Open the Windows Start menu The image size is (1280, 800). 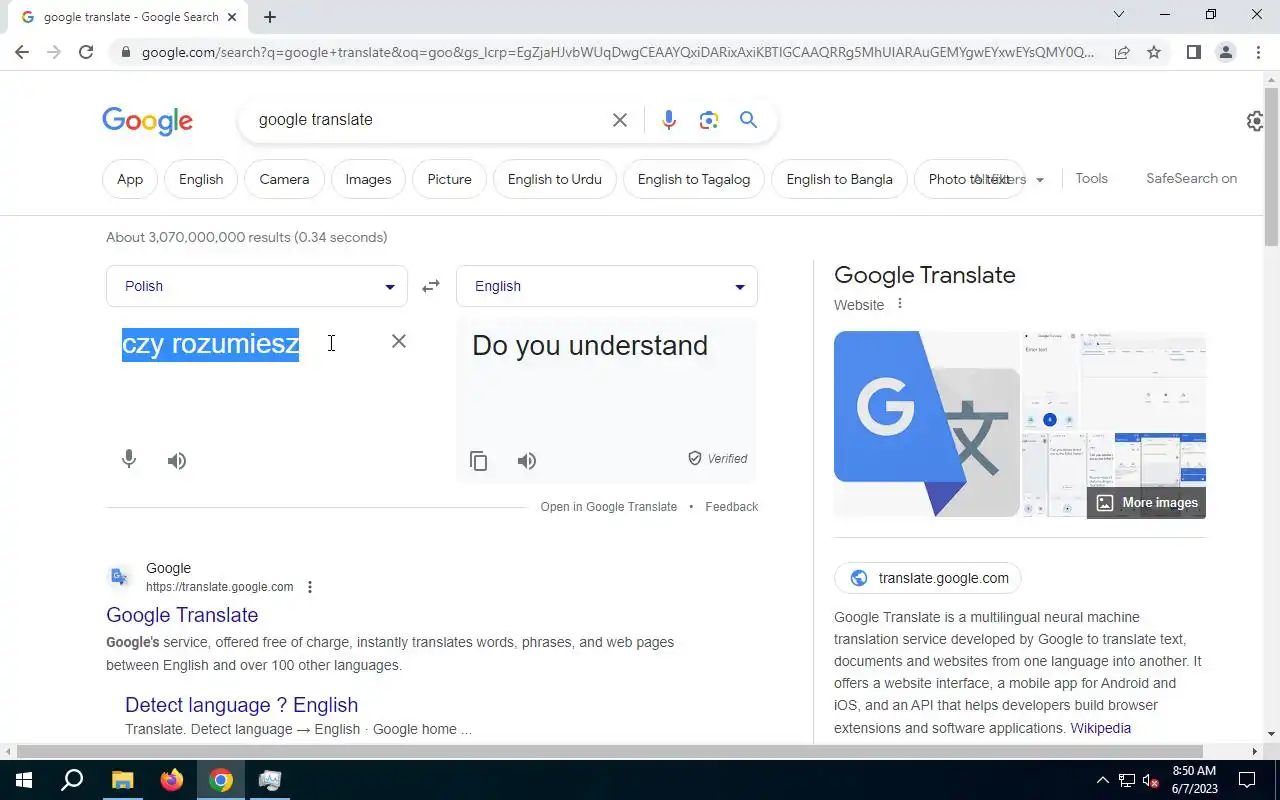pos(24,780)
